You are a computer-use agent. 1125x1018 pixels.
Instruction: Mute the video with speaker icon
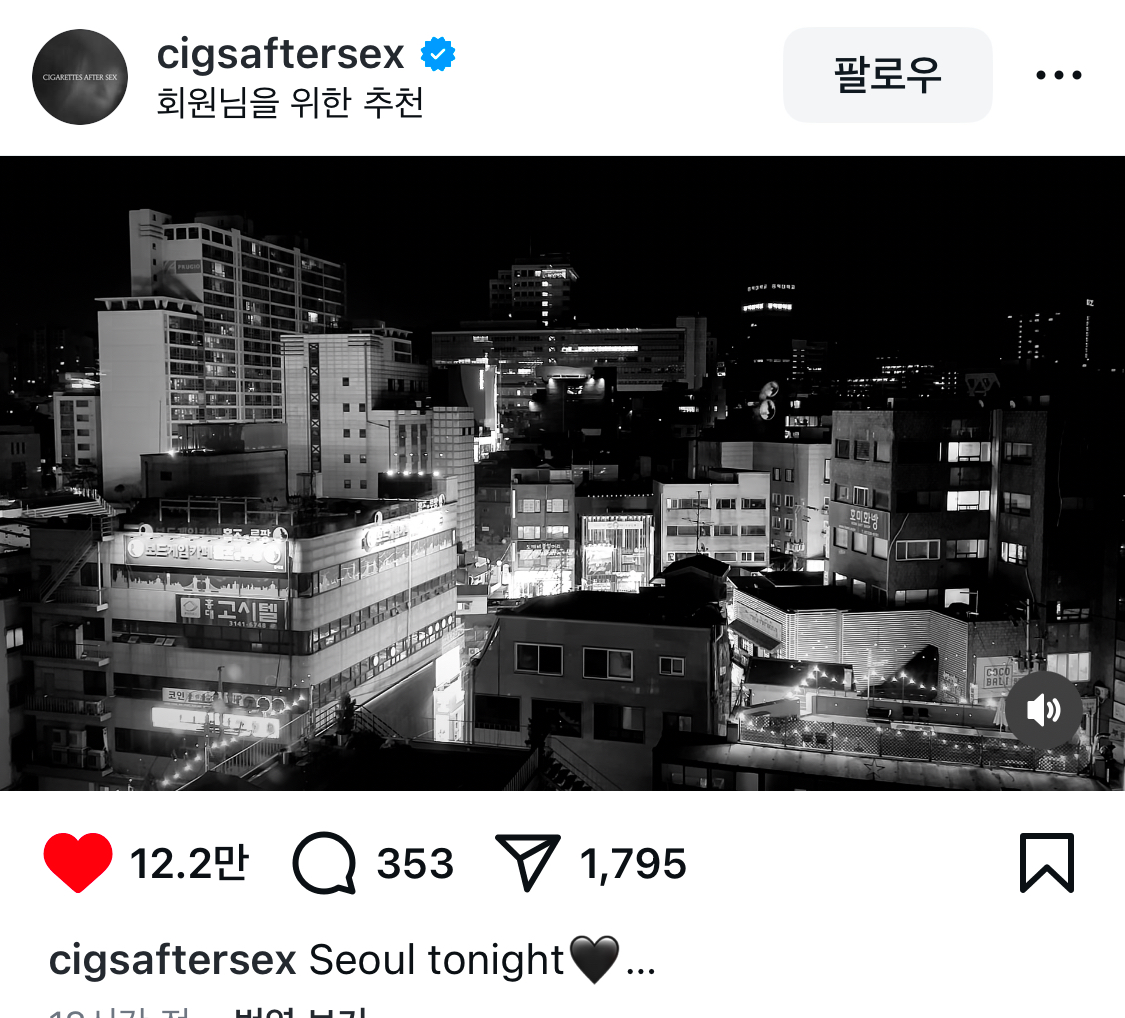click(x=1043, y=710)
